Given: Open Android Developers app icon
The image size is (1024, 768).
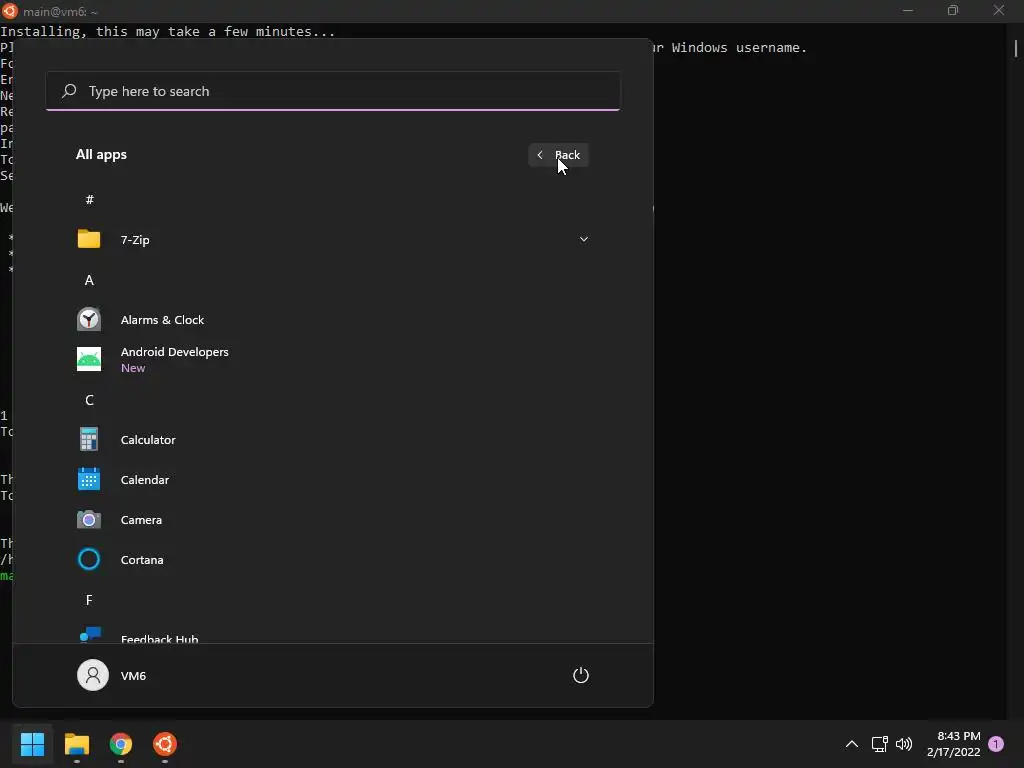Looking at the screenshot, I should click(89, 359).
